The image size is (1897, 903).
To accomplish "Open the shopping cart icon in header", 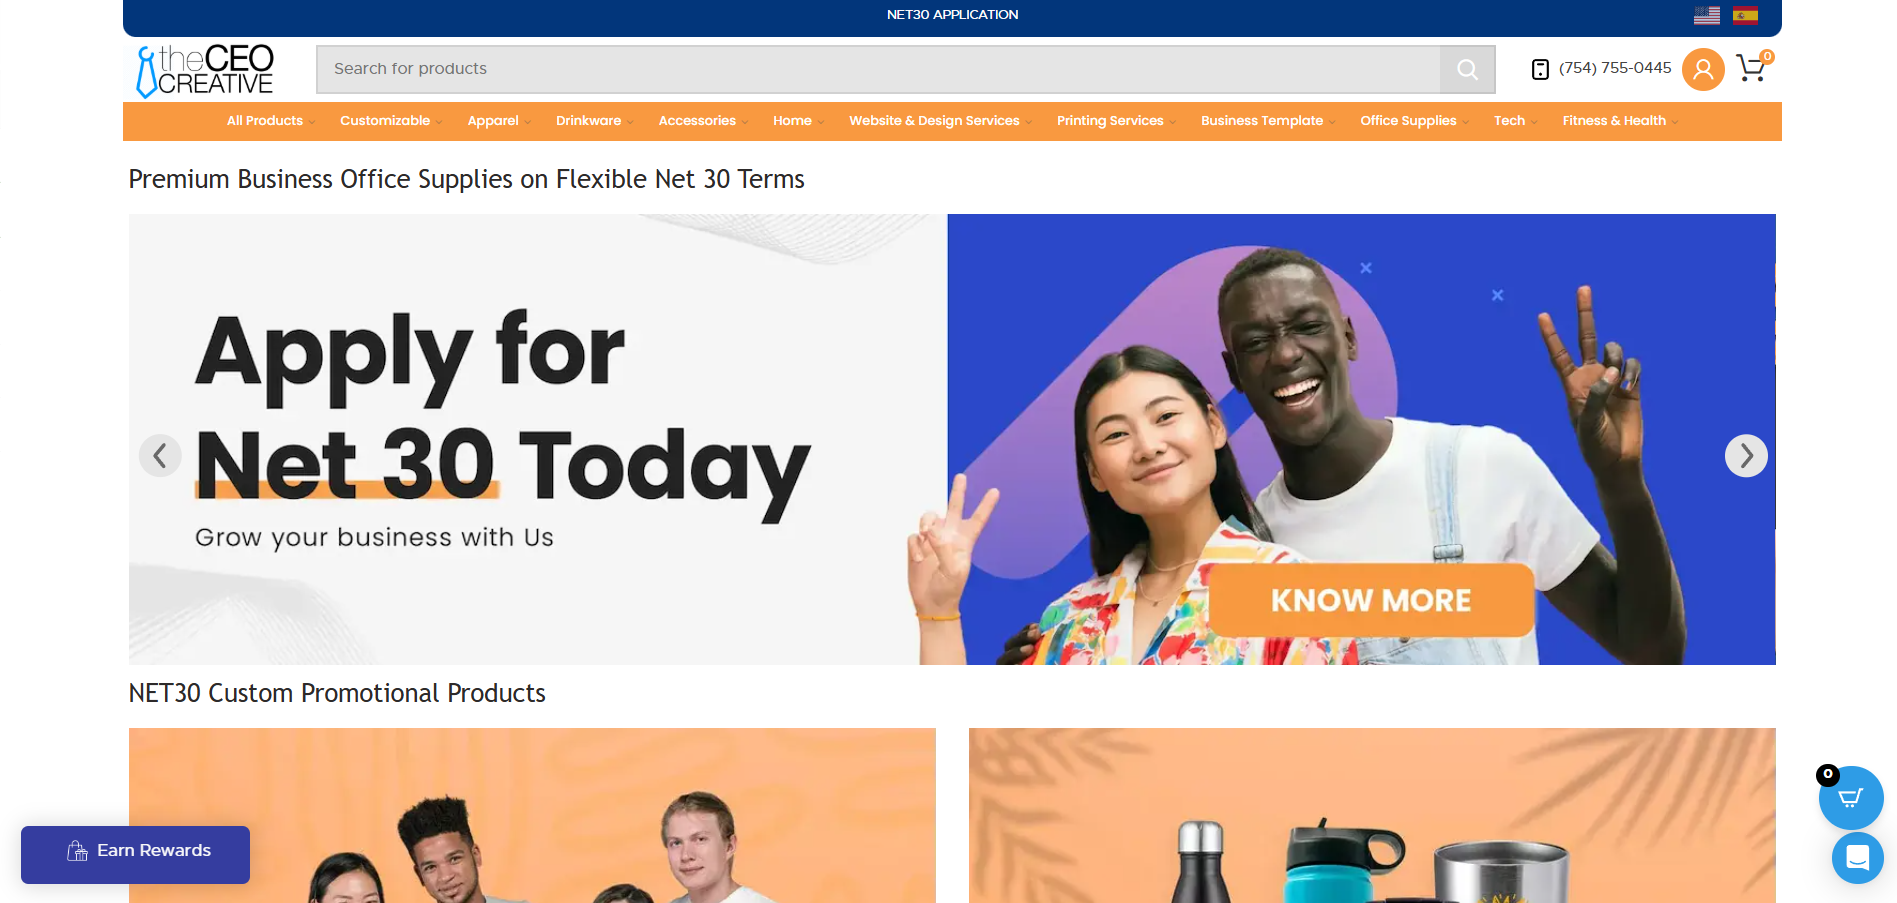I will (x=1752, y=68).
